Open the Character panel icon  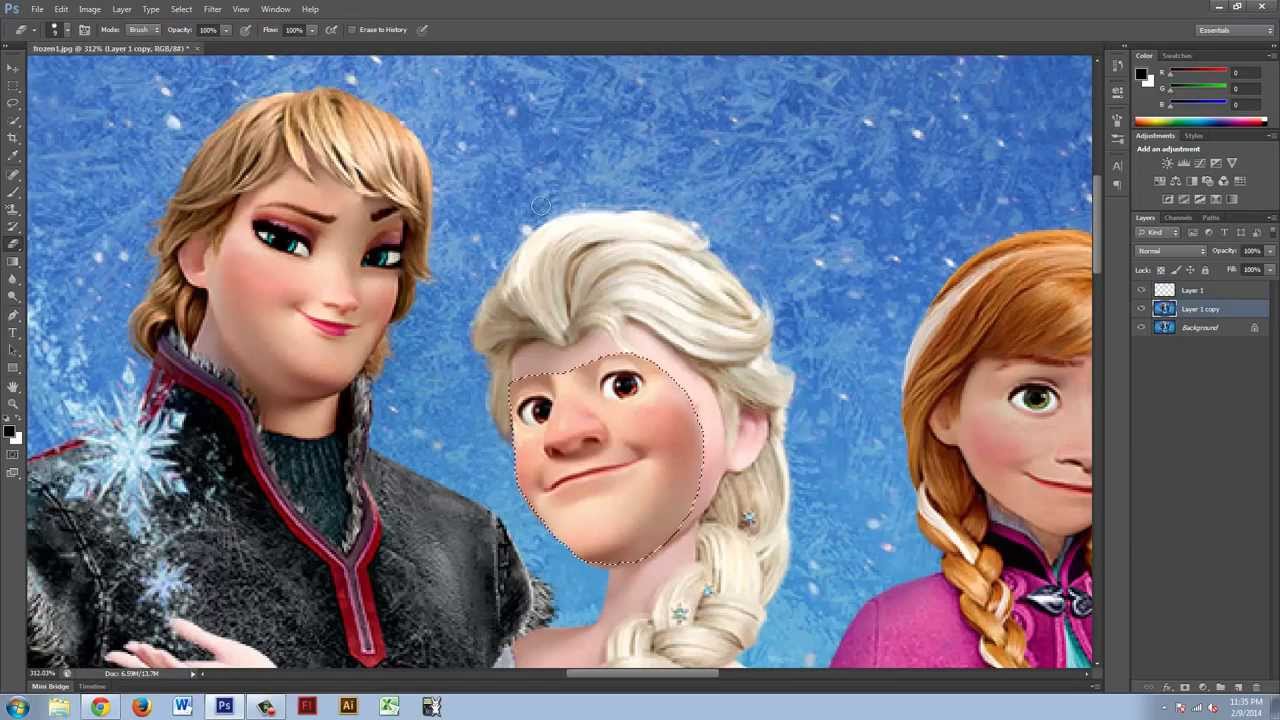click(x=1118, y=165)
